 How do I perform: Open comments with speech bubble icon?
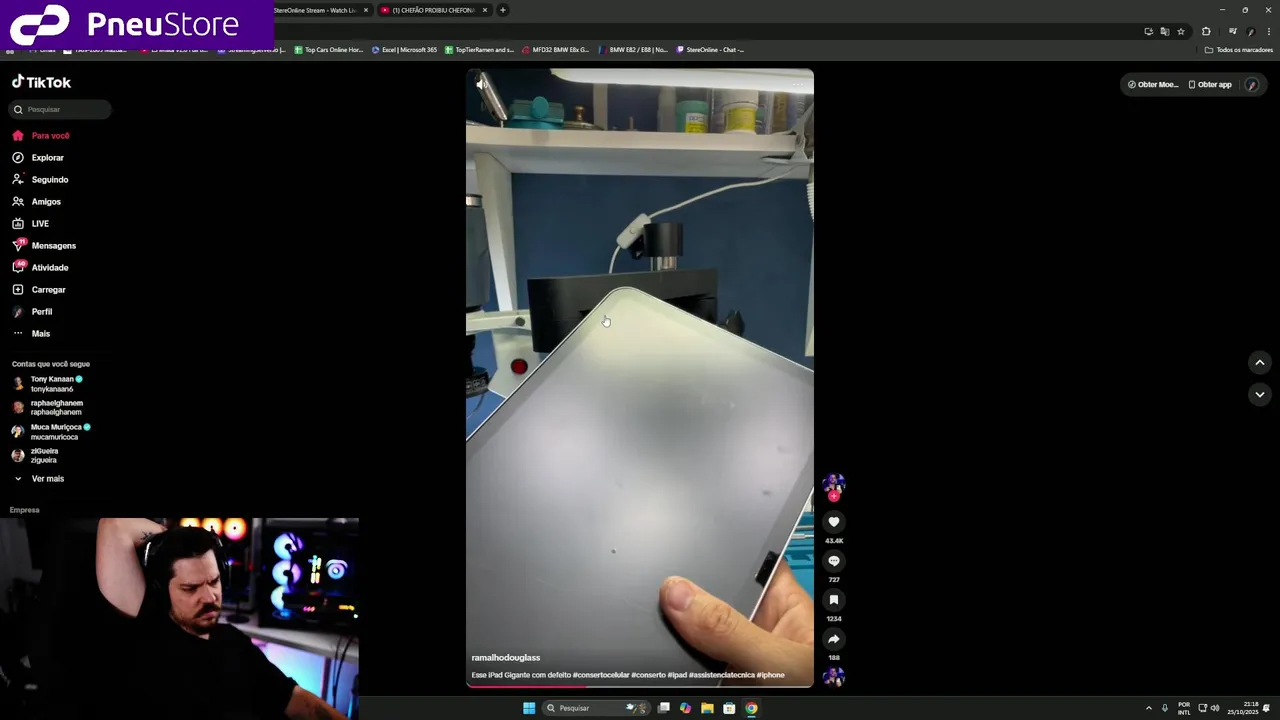[x=833, y=561]
